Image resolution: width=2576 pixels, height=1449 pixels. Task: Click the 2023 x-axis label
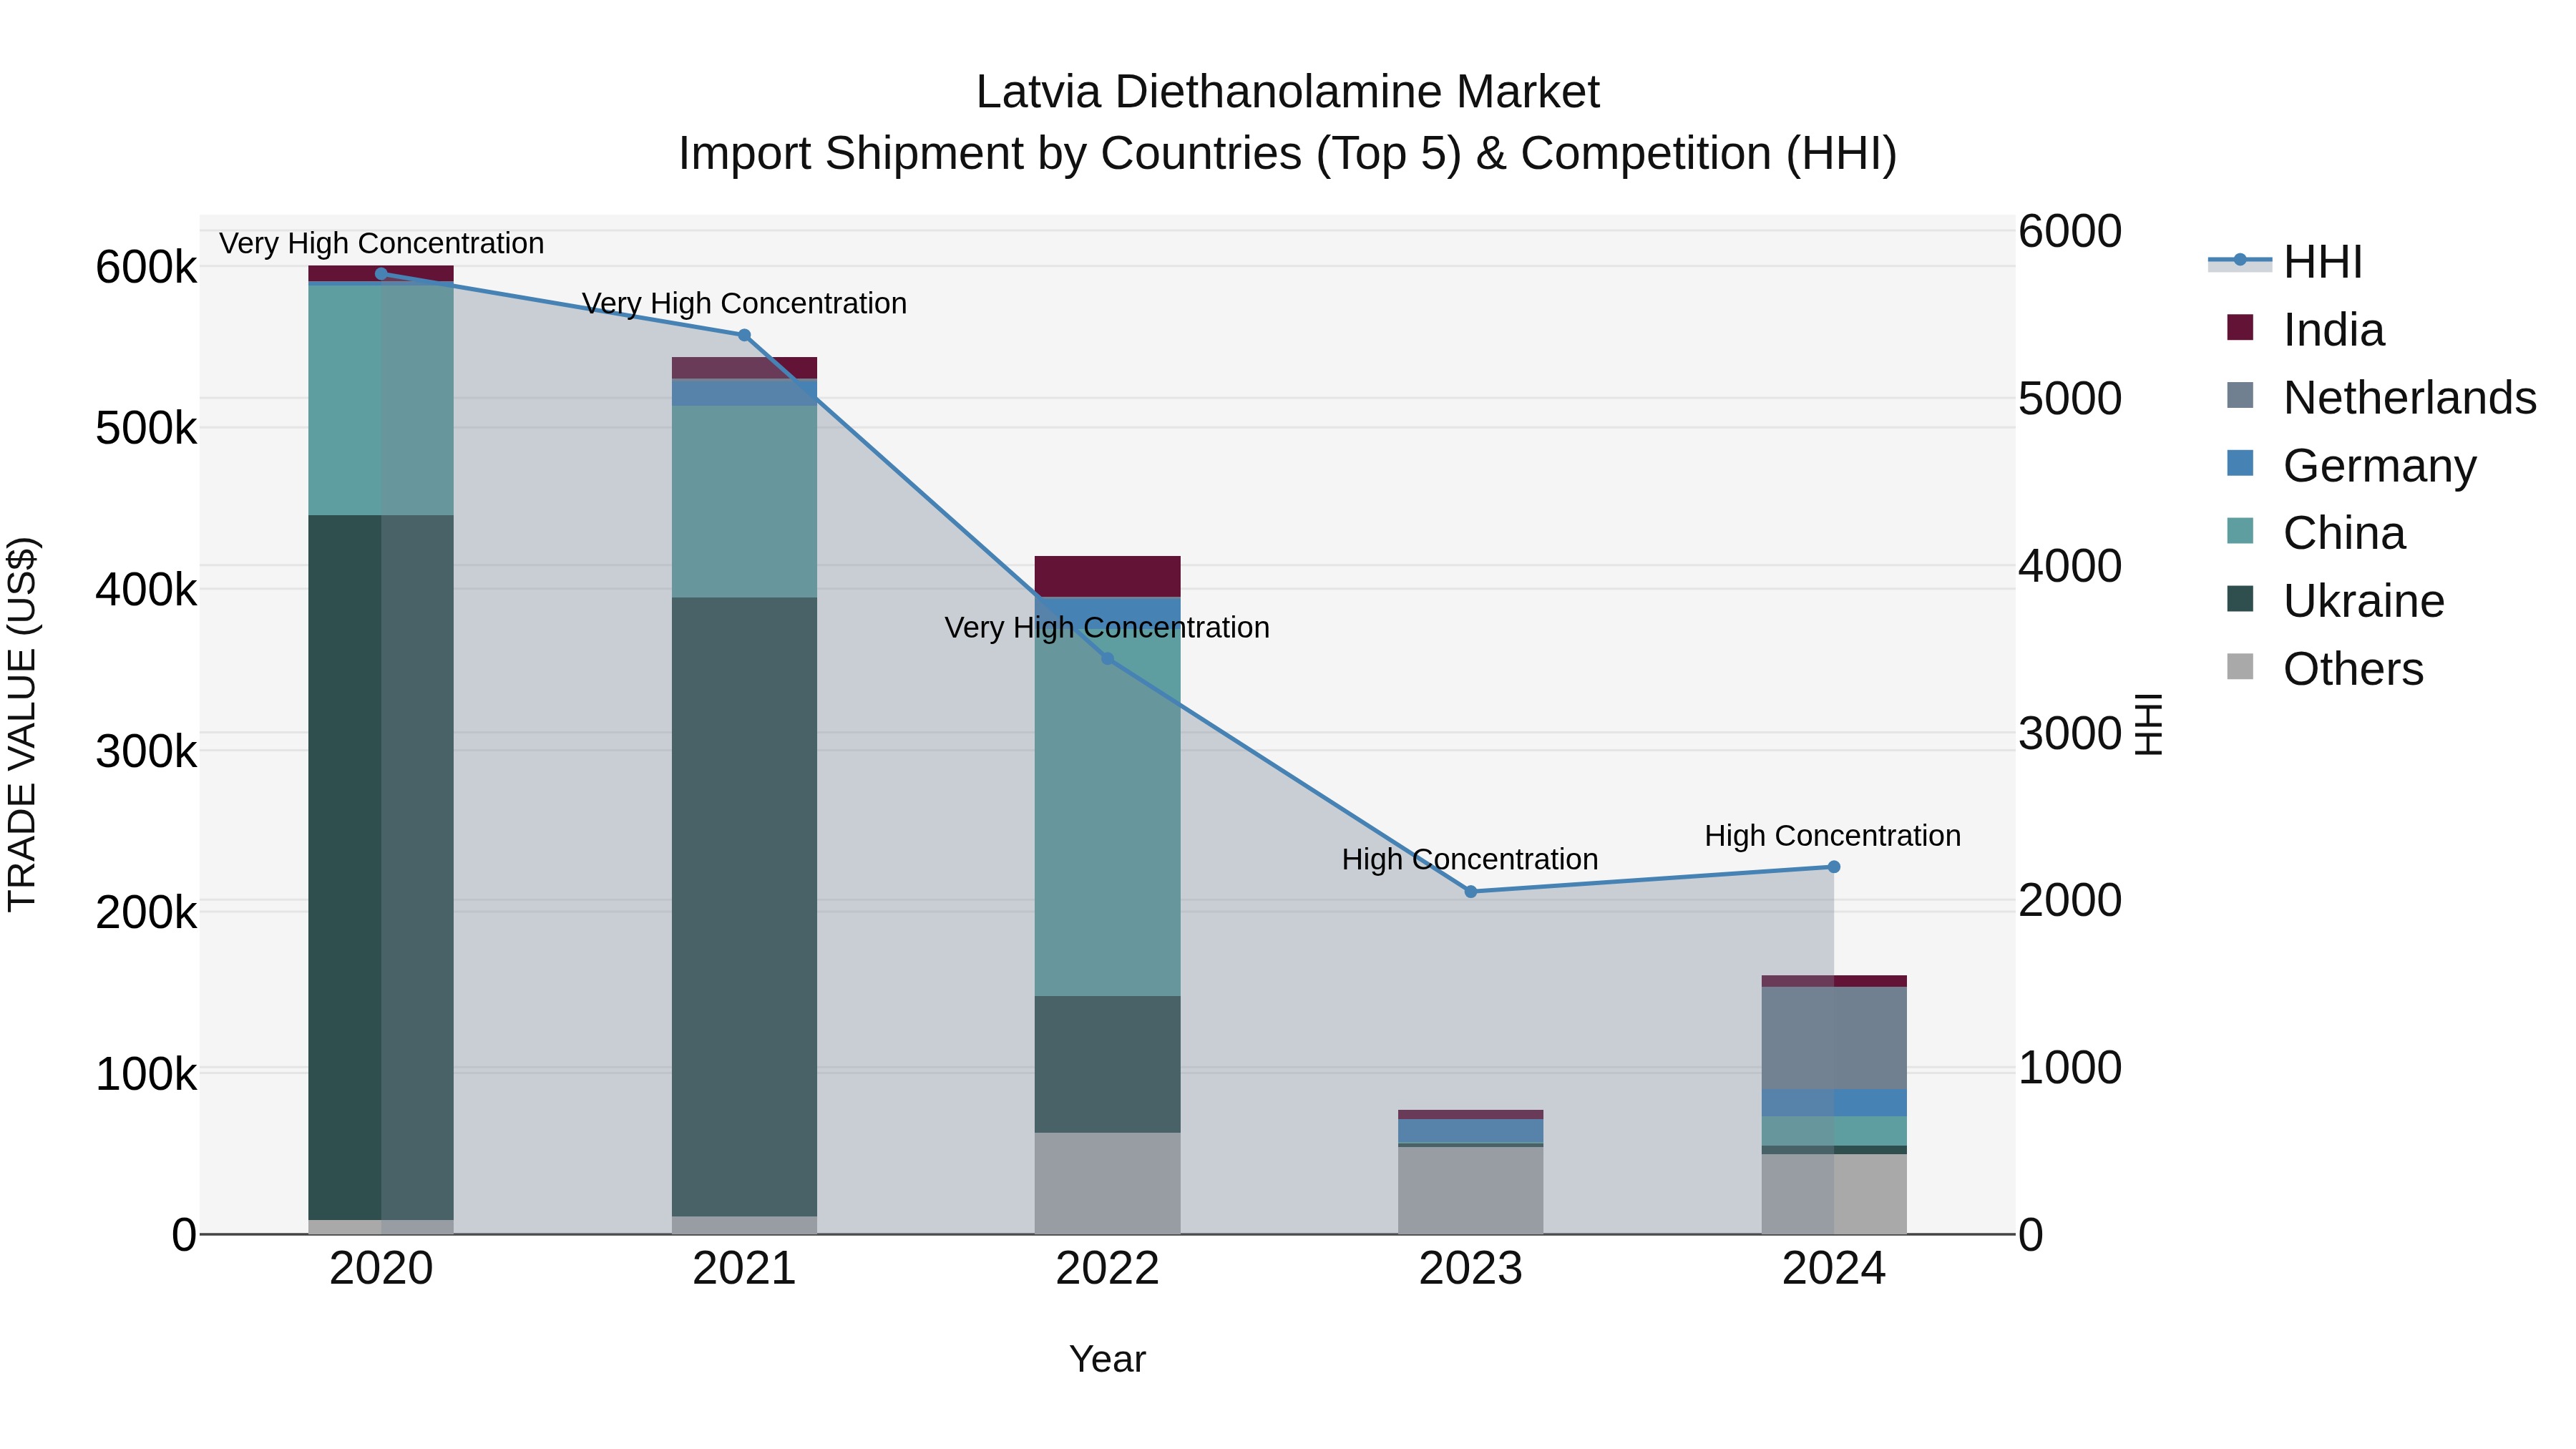(x=1470, y=1269)
